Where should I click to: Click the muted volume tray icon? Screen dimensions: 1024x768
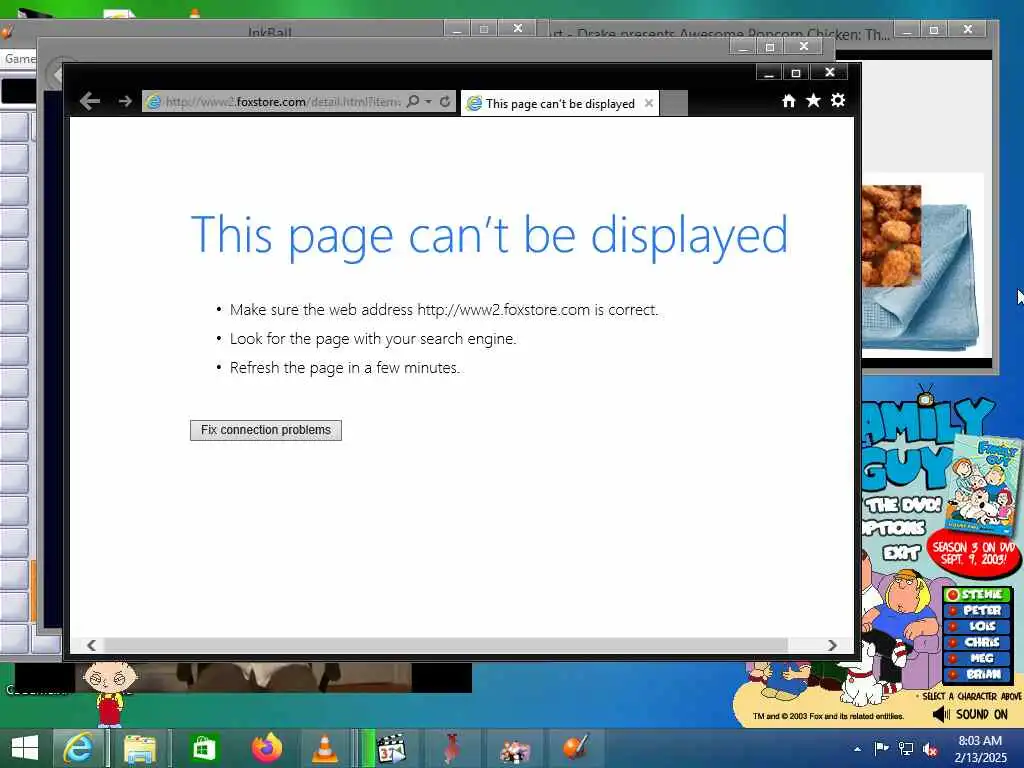tap(930, 750)
